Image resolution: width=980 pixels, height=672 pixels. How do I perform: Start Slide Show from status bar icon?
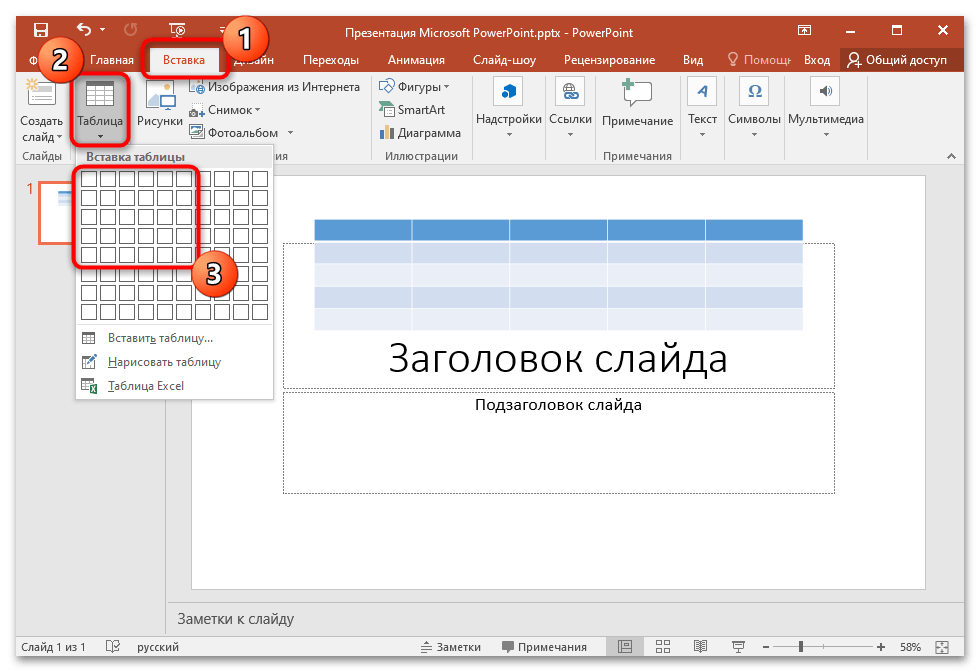(x=738, y=647)
